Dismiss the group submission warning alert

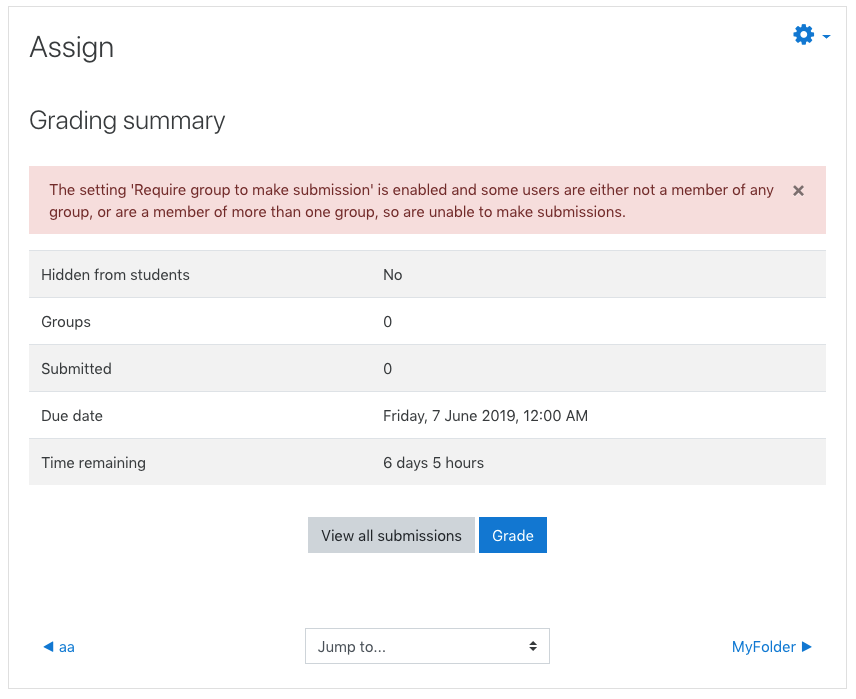(798, 191)
